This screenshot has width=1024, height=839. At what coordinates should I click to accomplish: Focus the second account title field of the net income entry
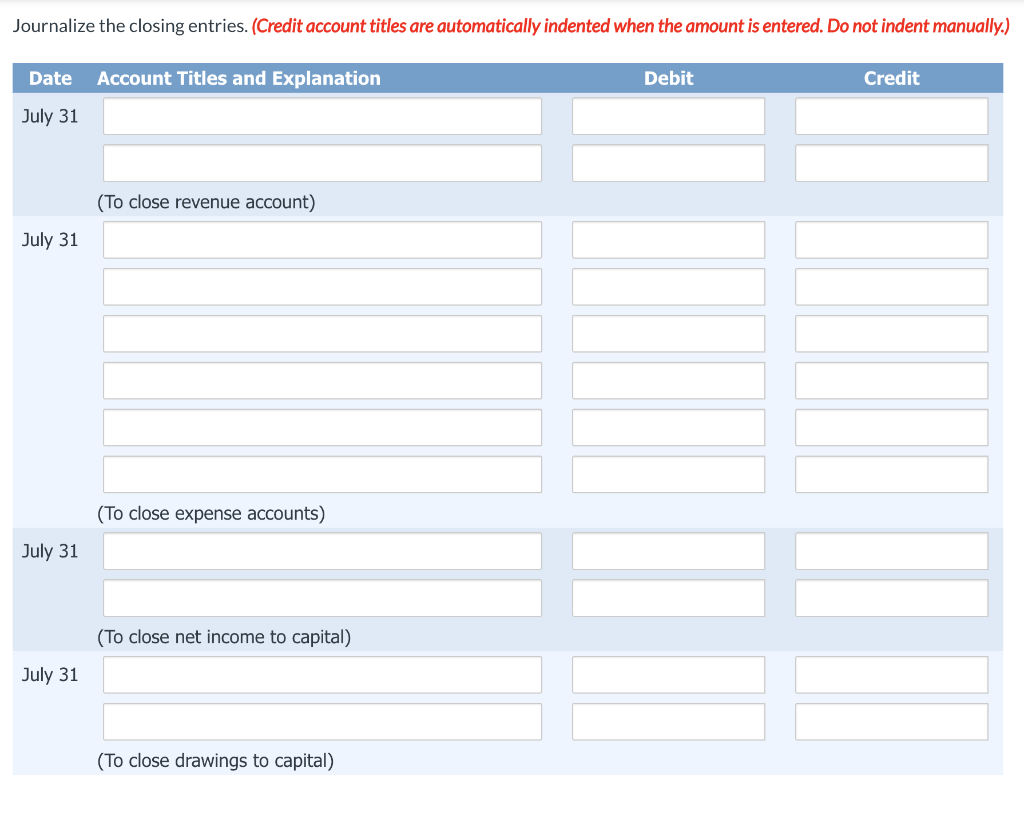pos(322,598)
